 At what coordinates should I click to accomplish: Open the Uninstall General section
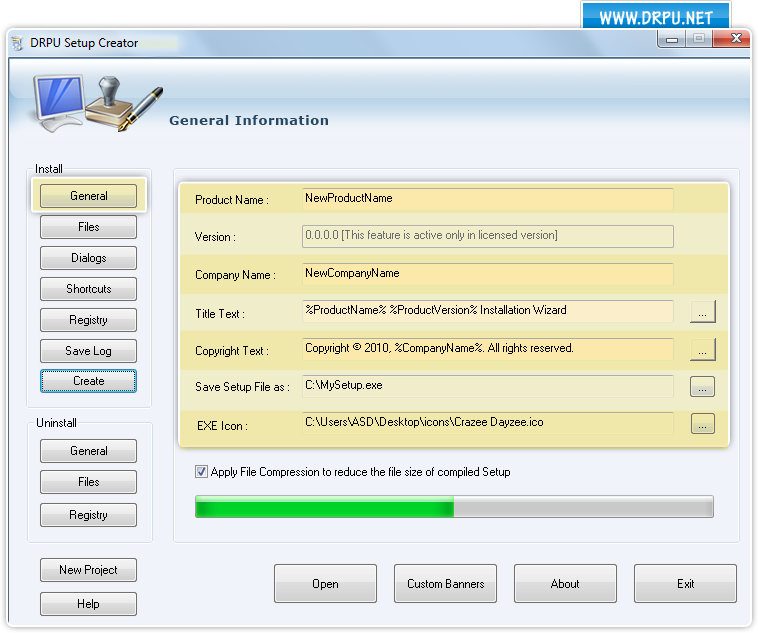pyautogui.click(x=88, y=451)
